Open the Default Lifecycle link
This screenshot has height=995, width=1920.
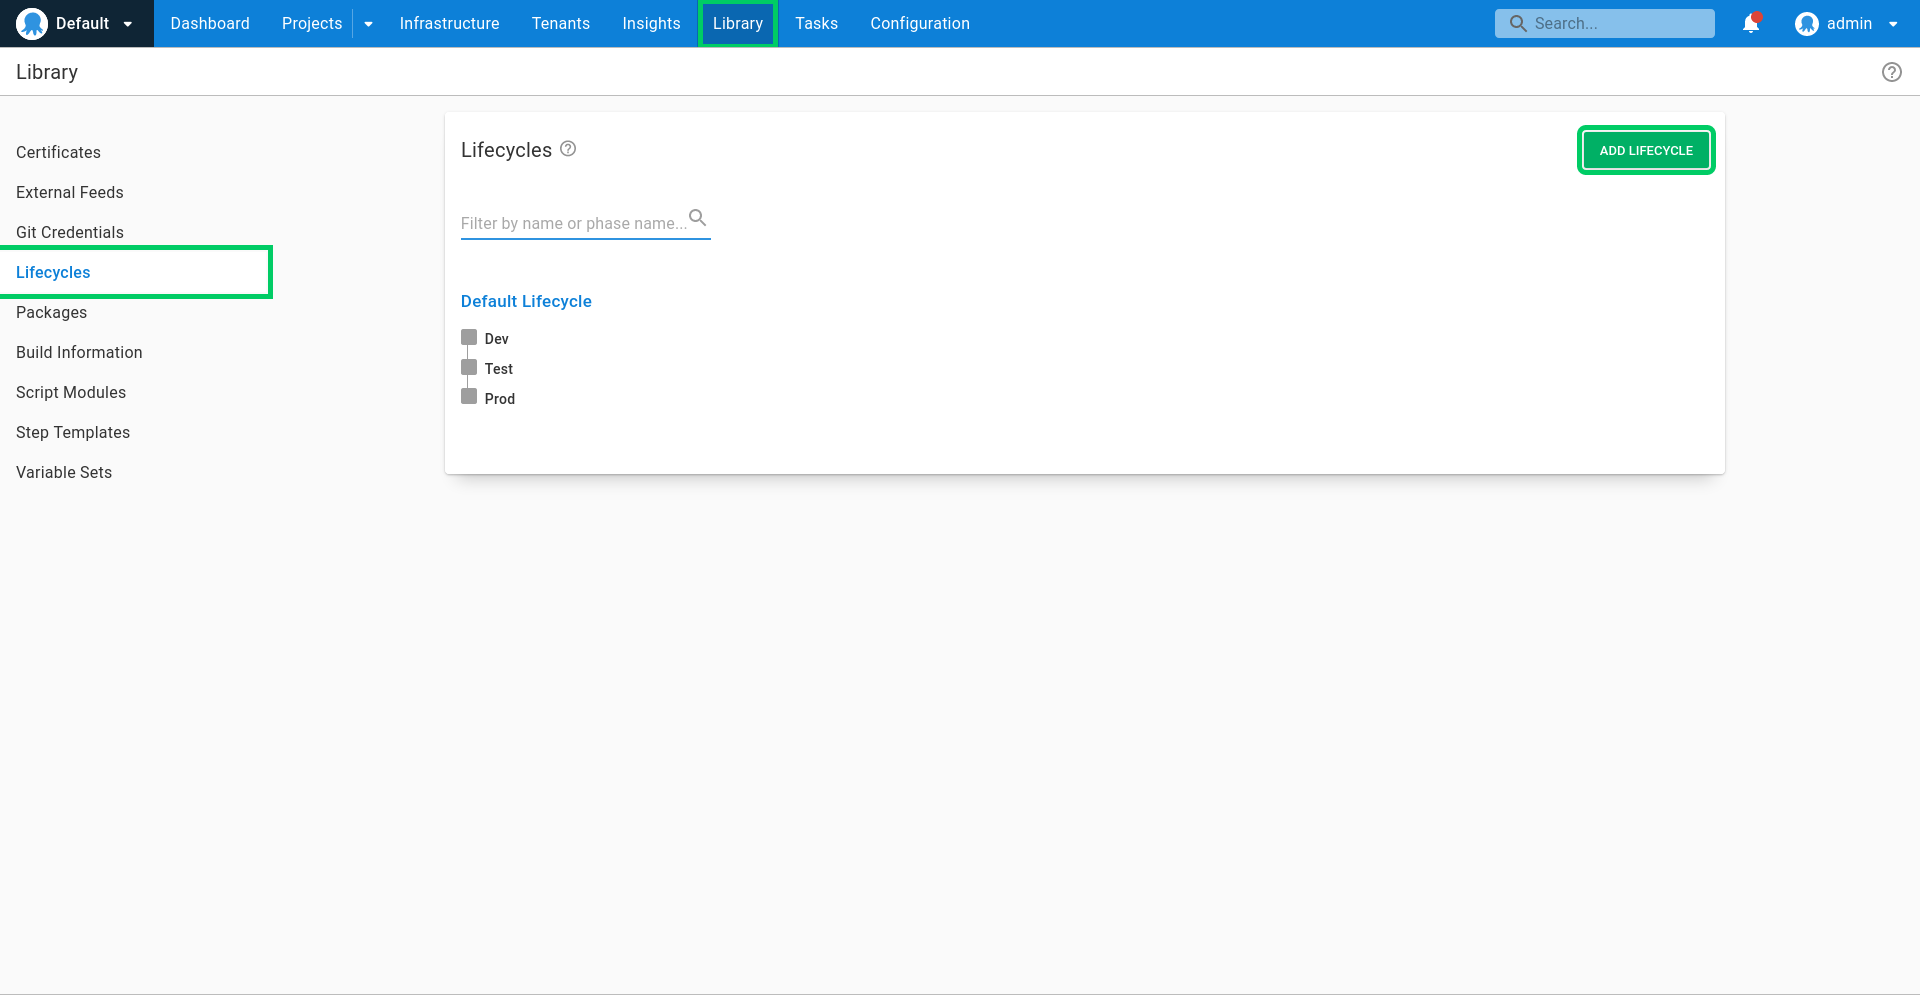pos(526,301)
